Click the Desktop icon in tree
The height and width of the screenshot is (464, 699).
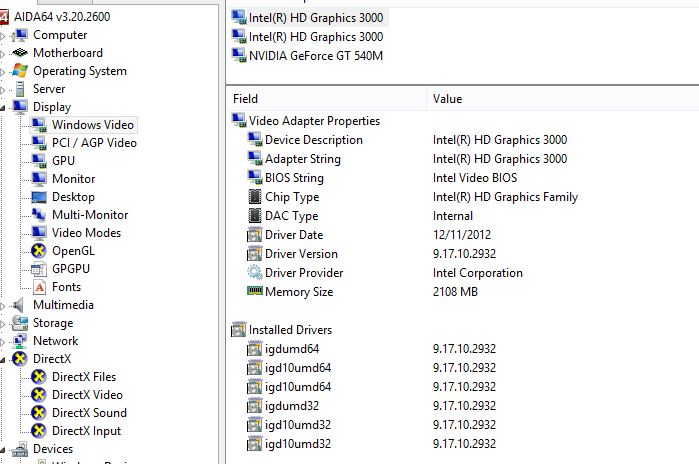coord(39,197)
